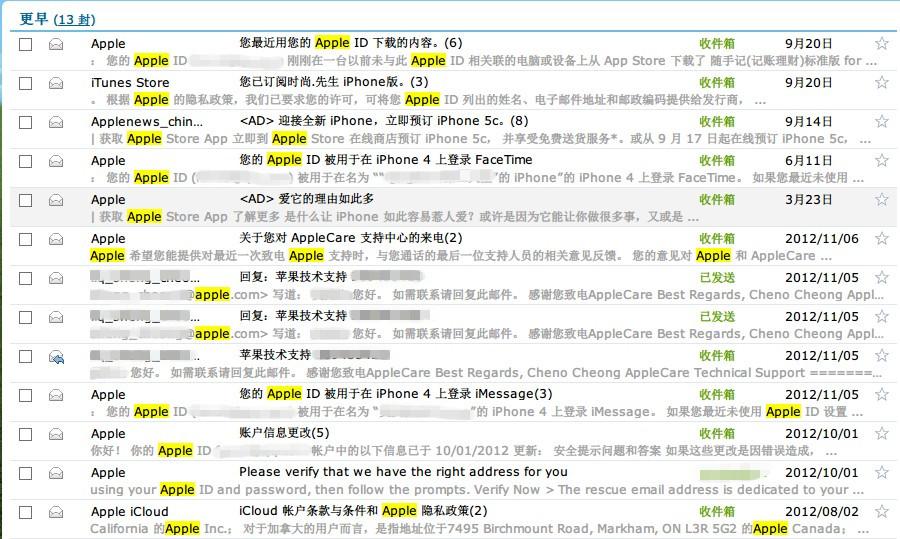The height and width of the screenshot is (539, 900).
Task: Click sender name Applenews_chin...
Action: tap(147, 122)
